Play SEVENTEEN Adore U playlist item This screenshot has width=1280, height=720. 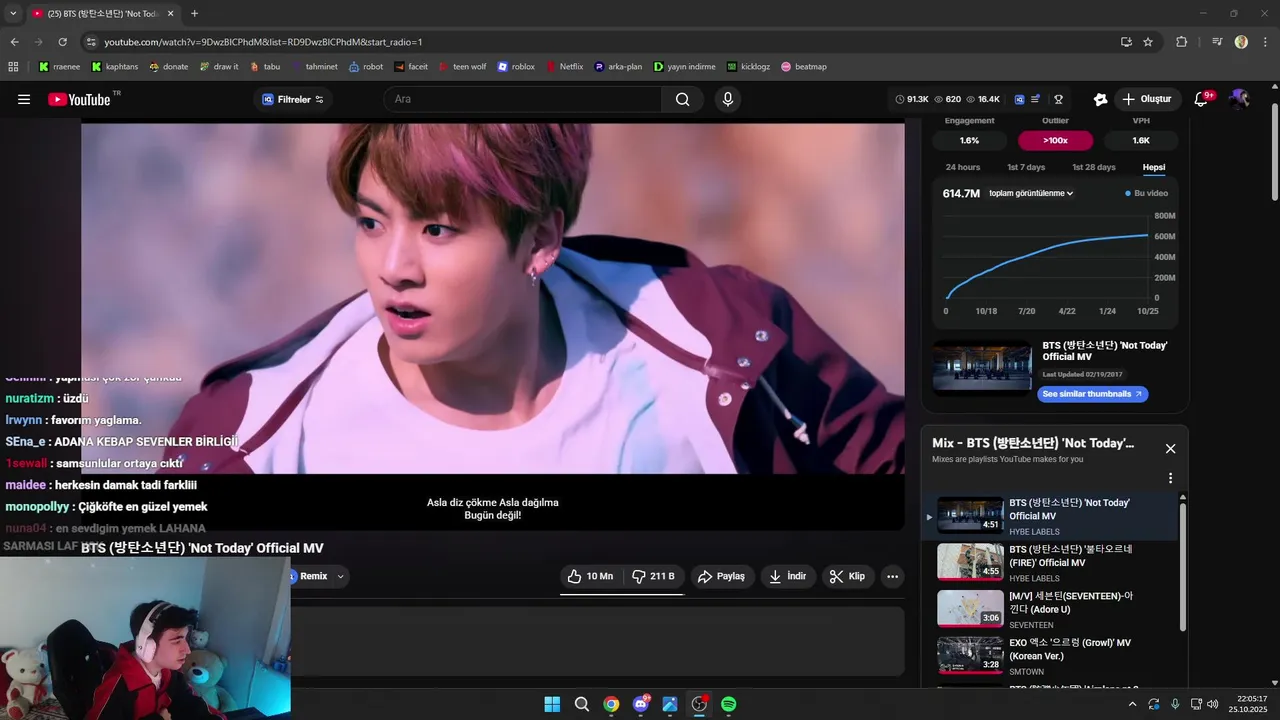[x=1050, y=610]
